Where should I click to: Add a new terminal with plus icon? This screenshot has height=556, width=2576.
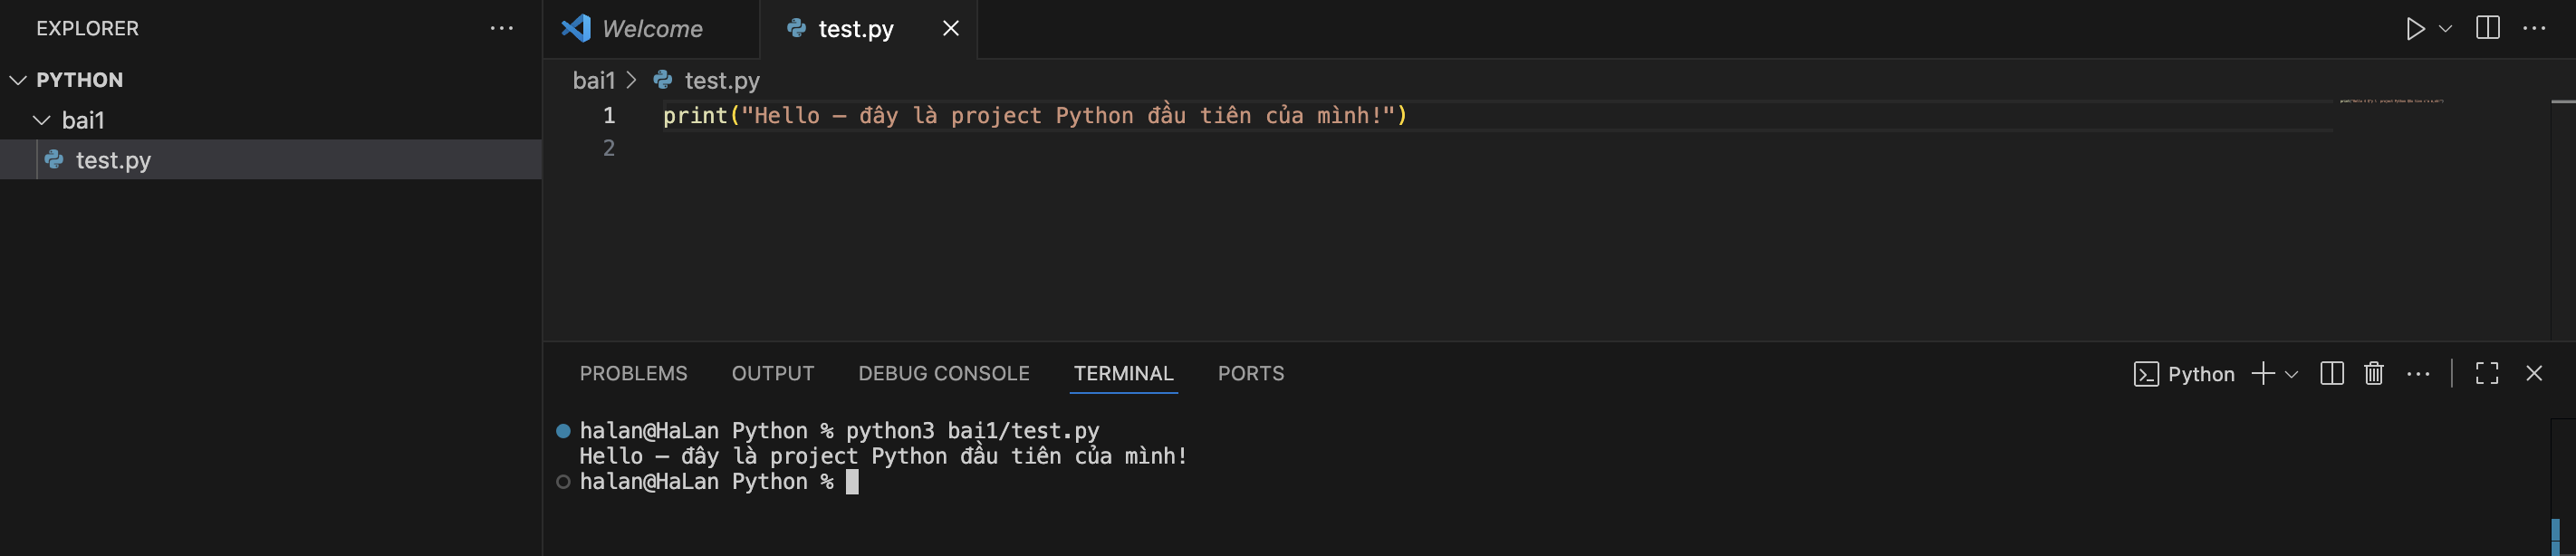[2262, 374]
